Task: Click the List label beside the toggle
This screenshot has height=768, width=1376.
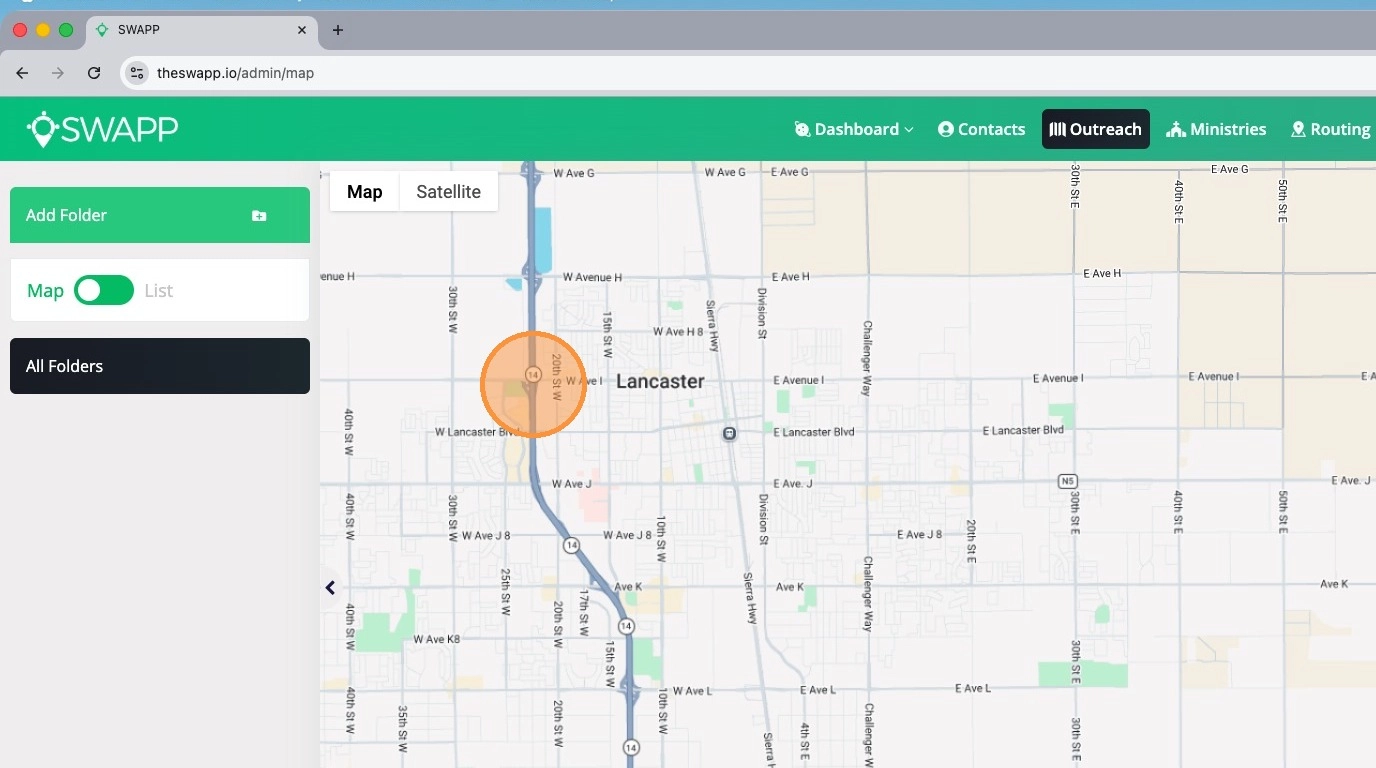Action: tap(158, 291)
